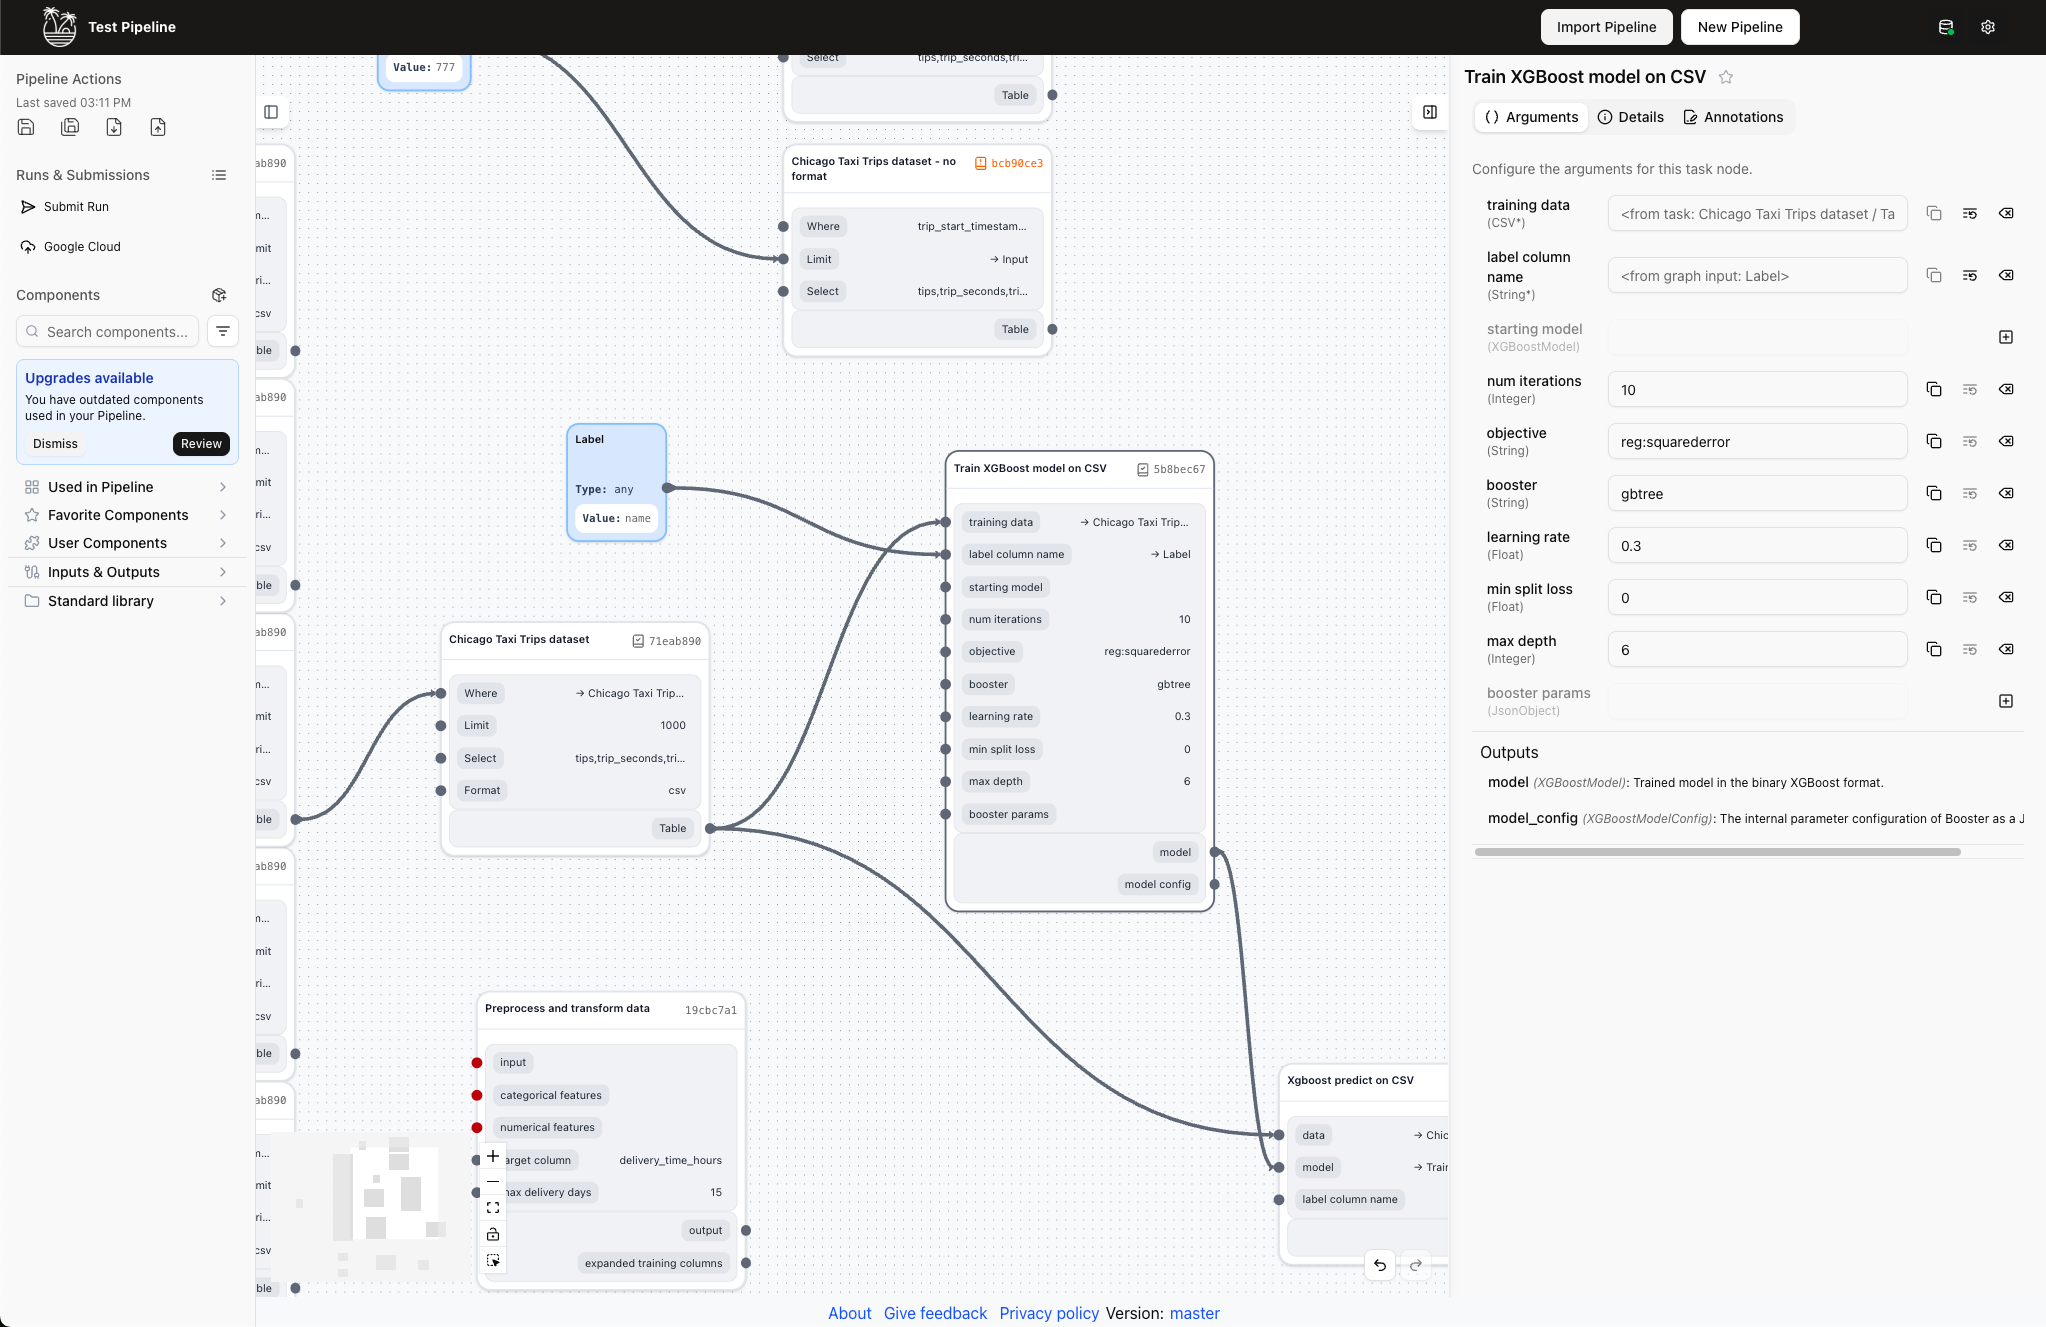
Task: Toggle the canvas lock icon
Action: [x=493, y=1233]
